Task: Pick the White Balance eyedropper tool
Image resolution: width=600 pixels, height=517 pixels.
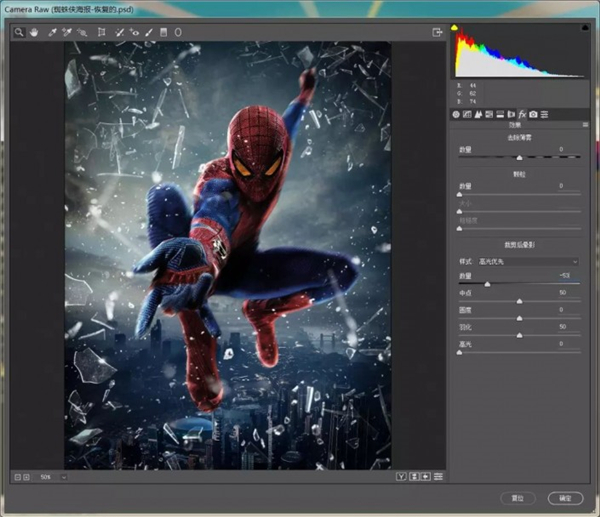Action: (x=52, y=32)
